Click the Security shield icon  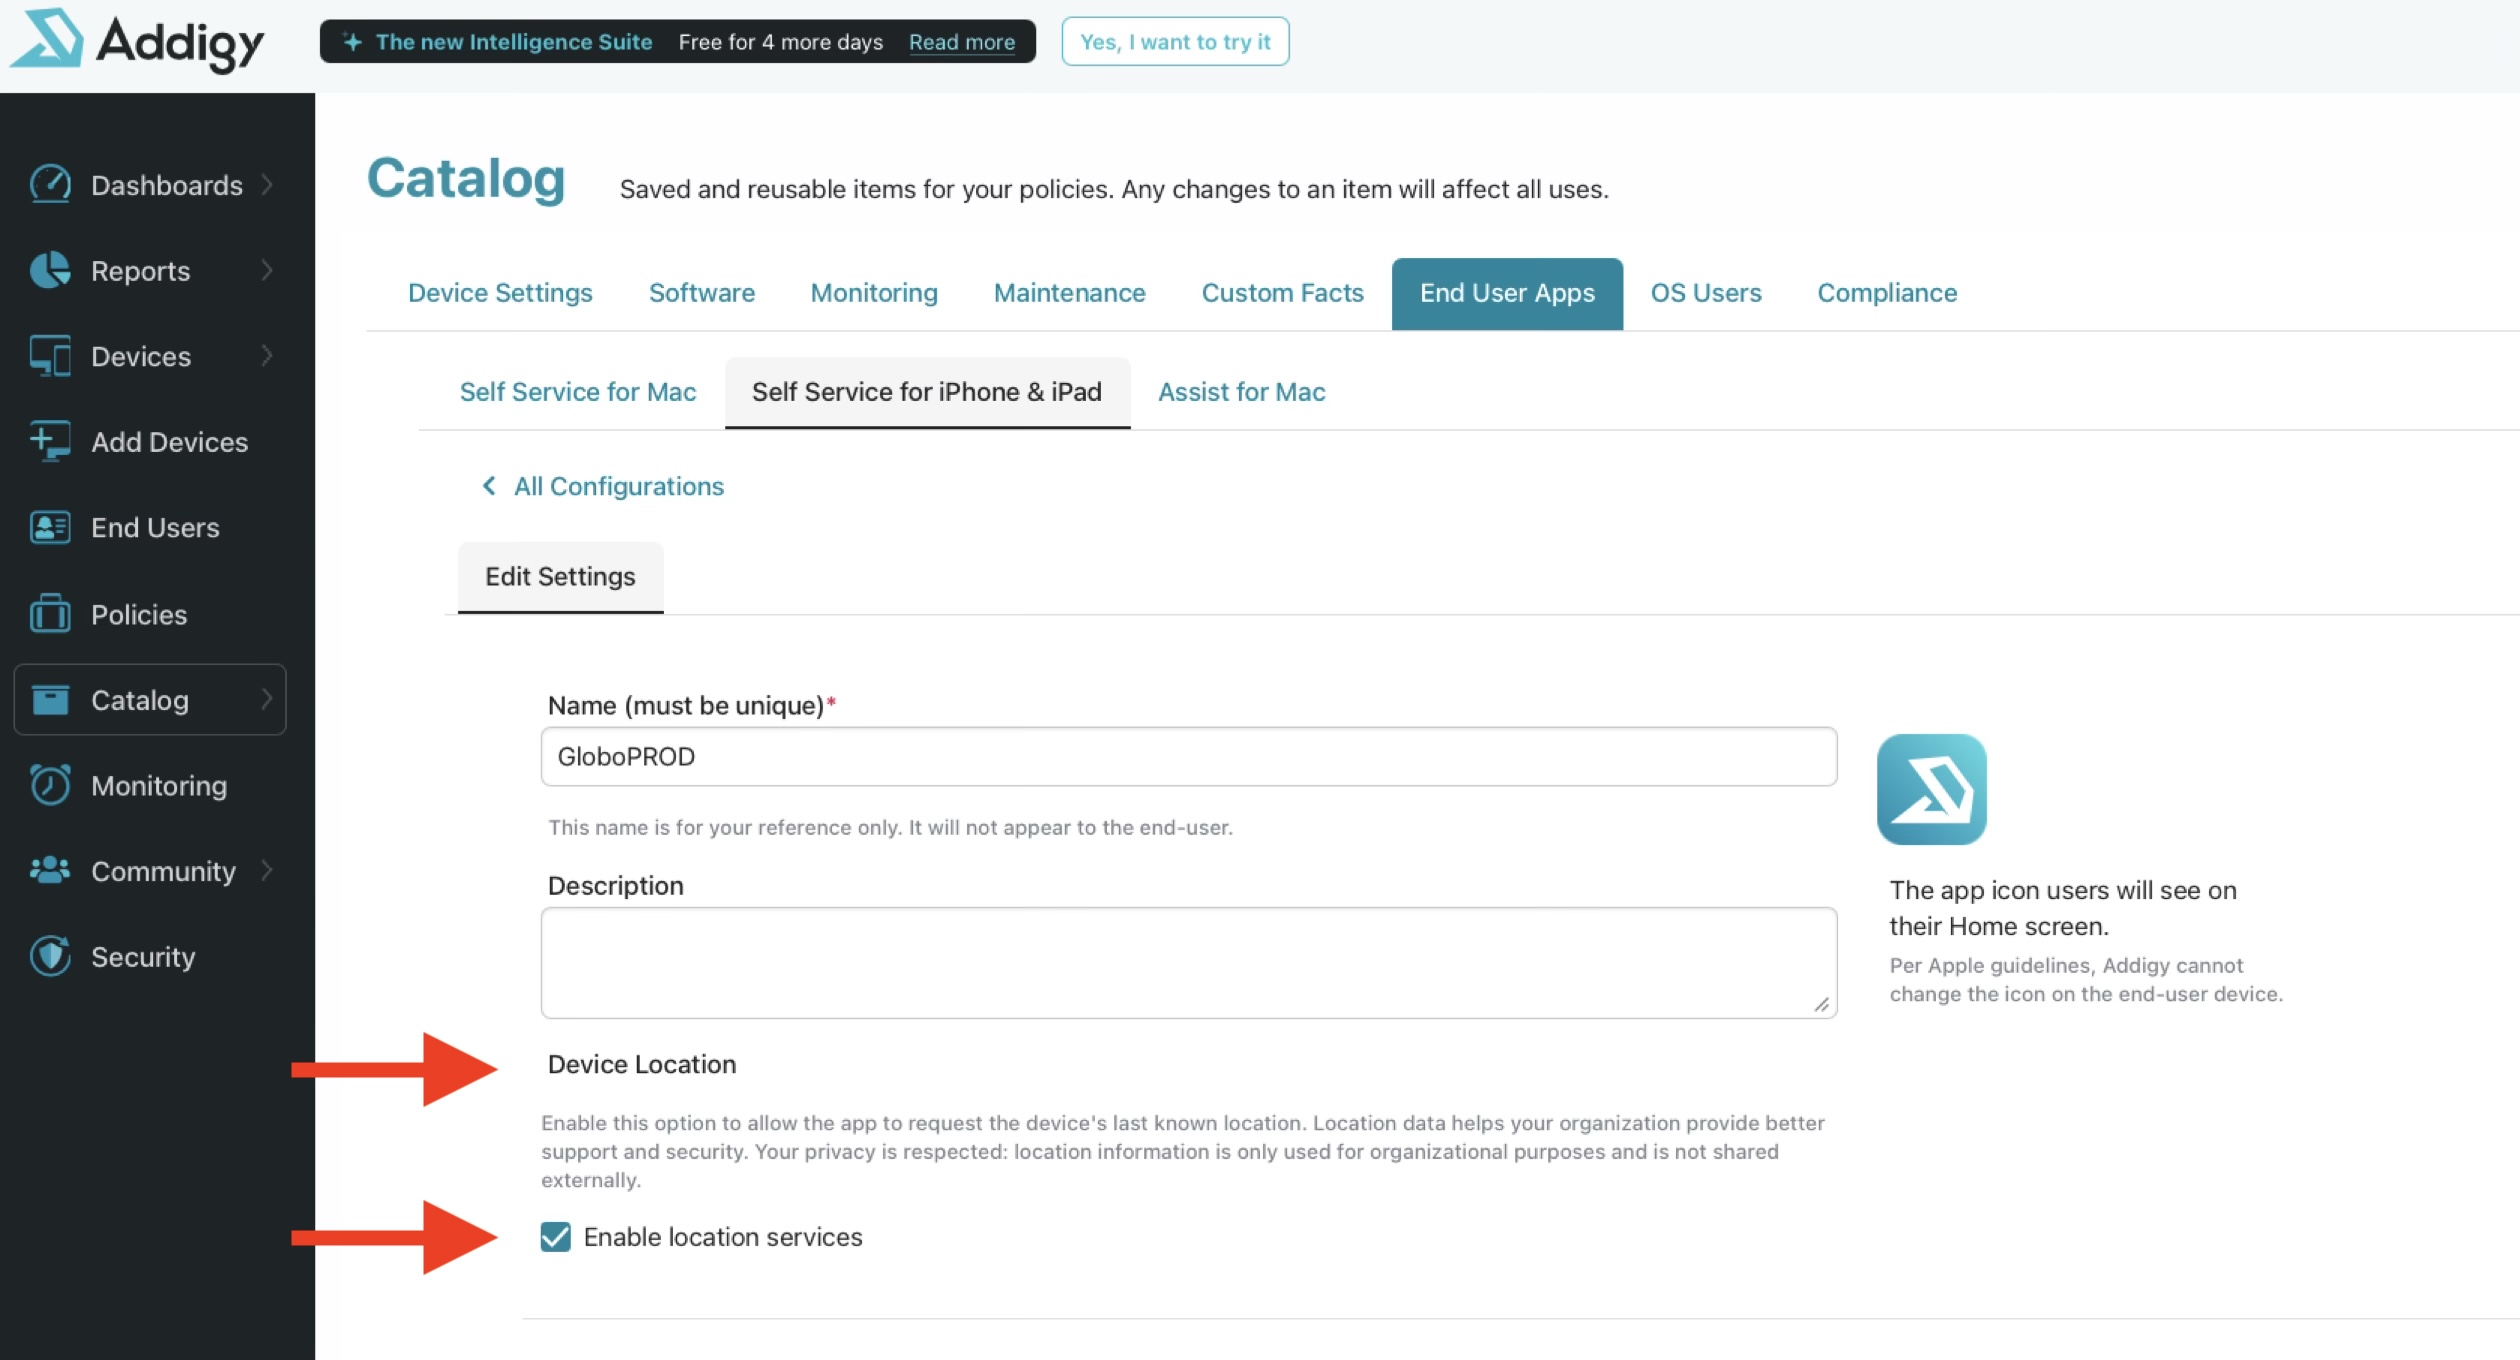50,956
